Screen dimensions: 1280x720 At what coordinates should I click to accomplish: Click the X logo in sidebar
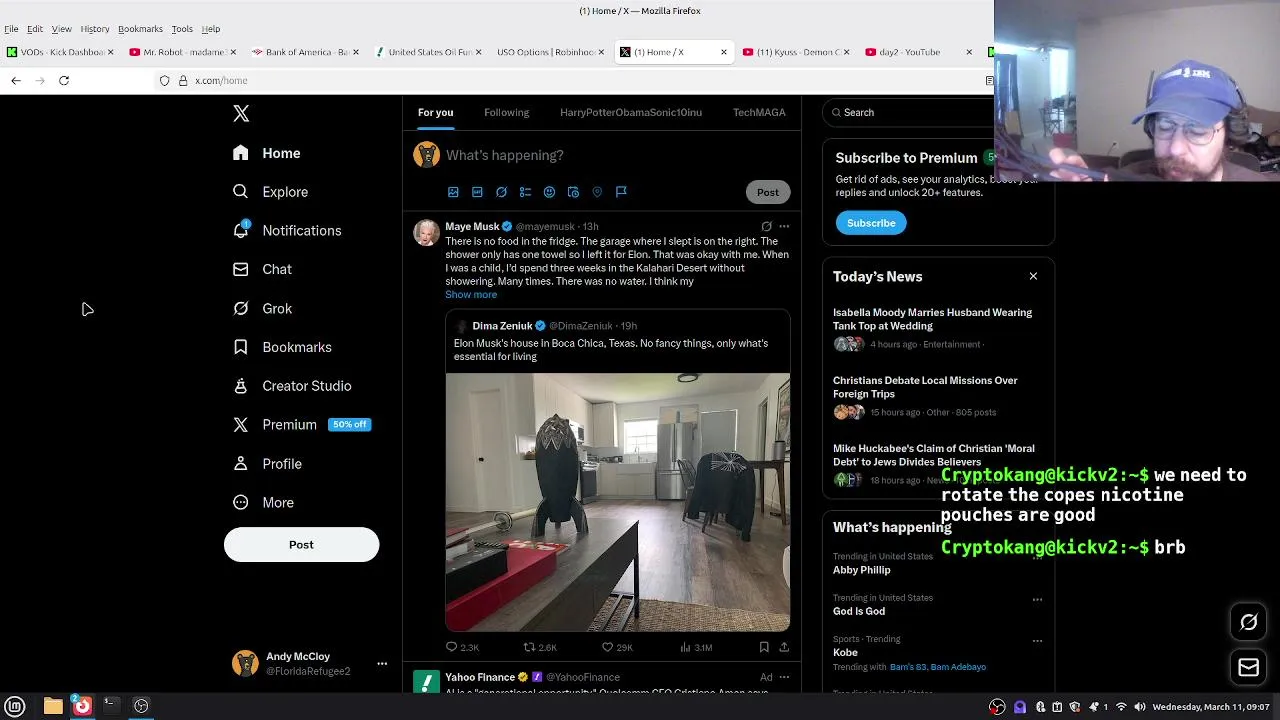[241, 114]
